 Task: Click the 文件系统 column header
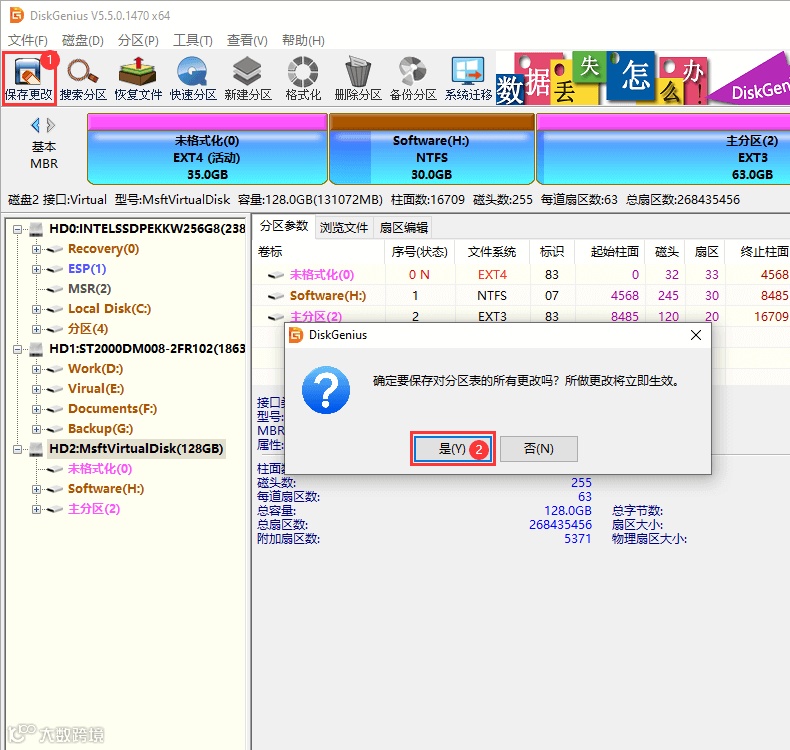(x=492, y=251)
